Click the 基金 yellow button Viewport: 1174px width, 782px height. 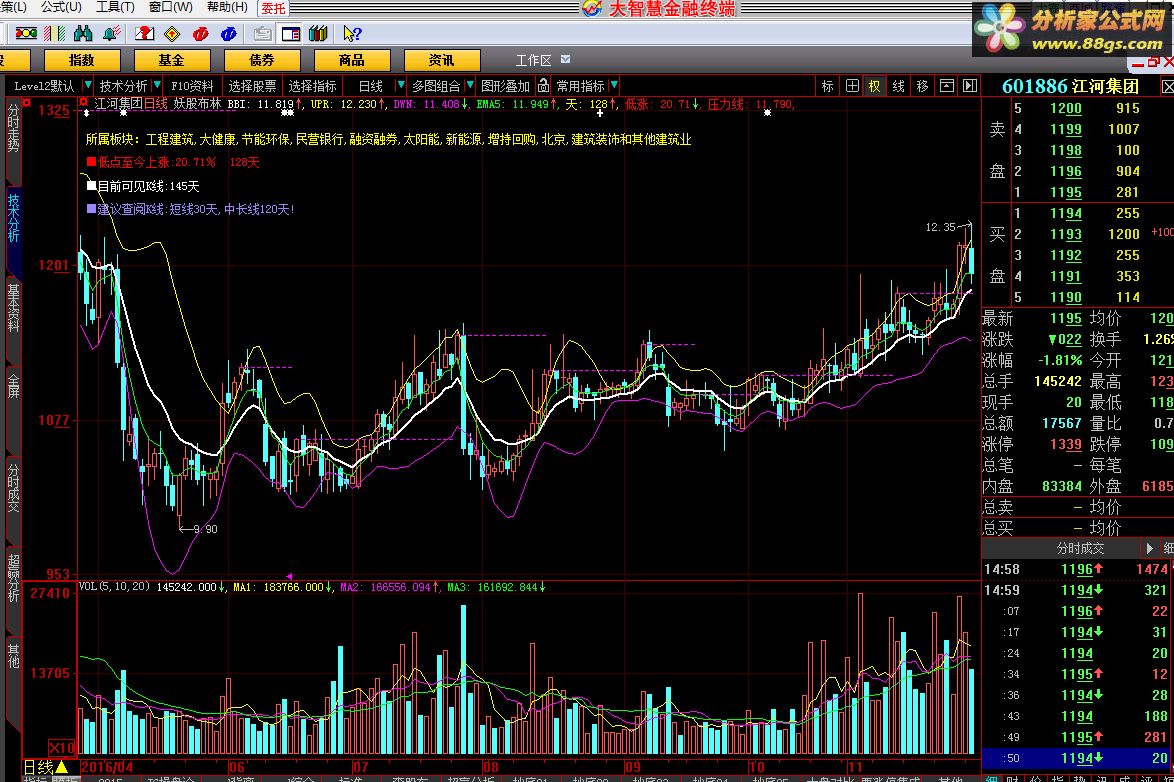171,60
